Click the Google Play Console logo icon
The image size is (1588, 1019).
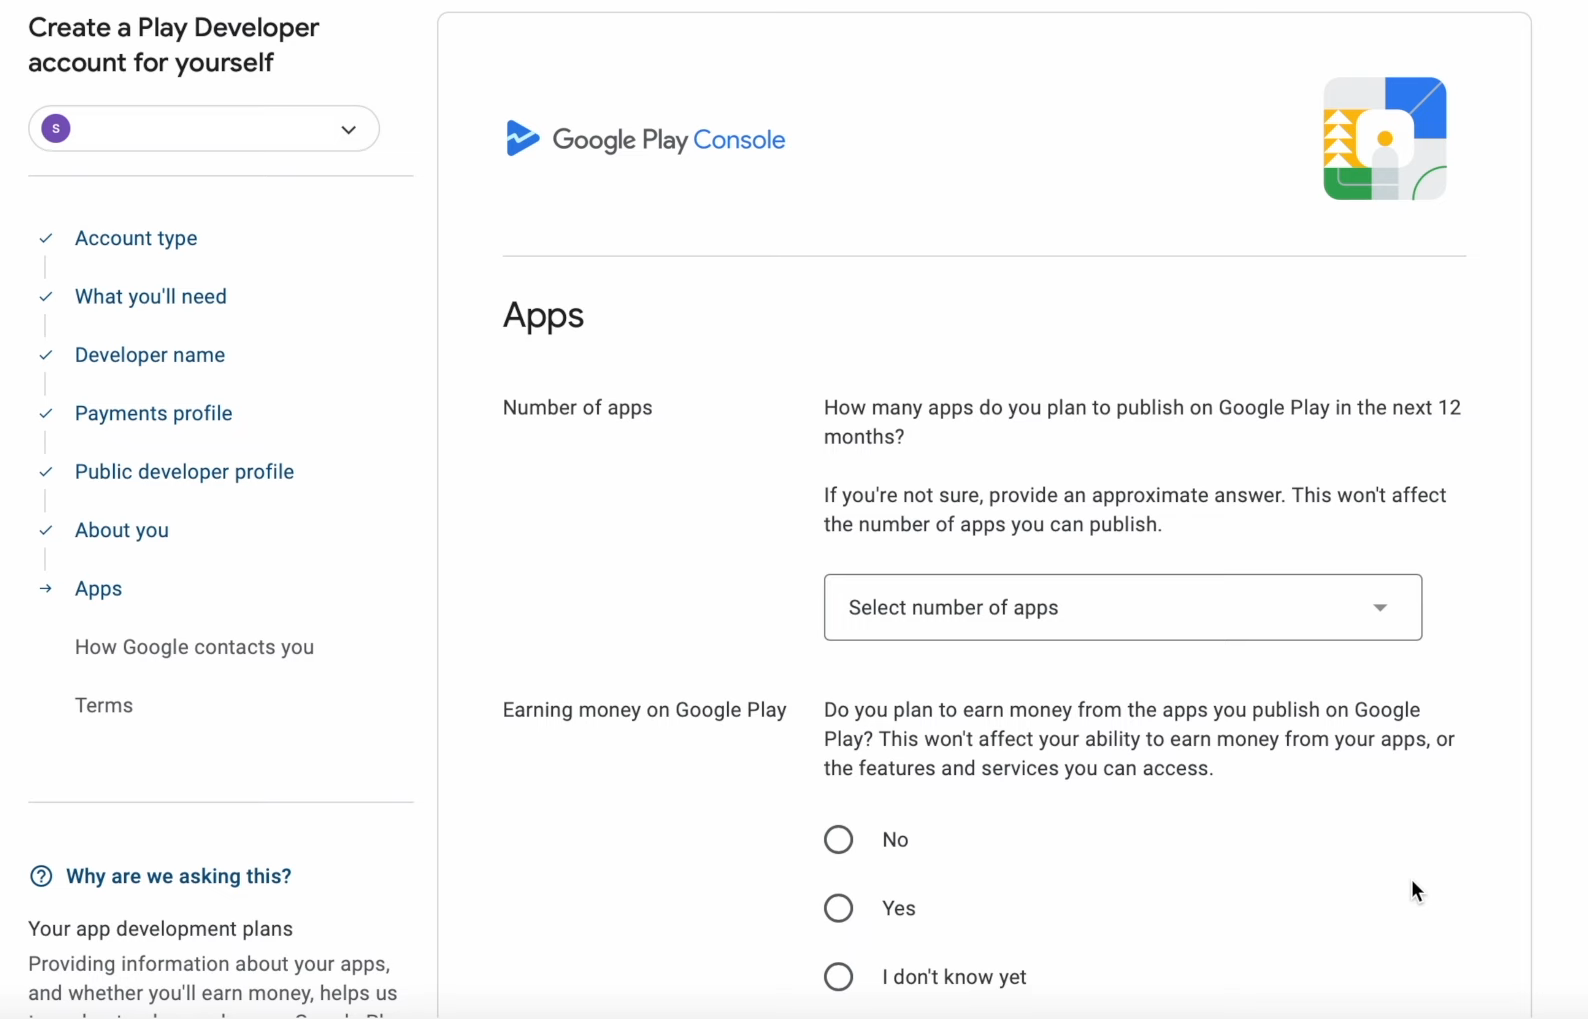tap(522, 138)
